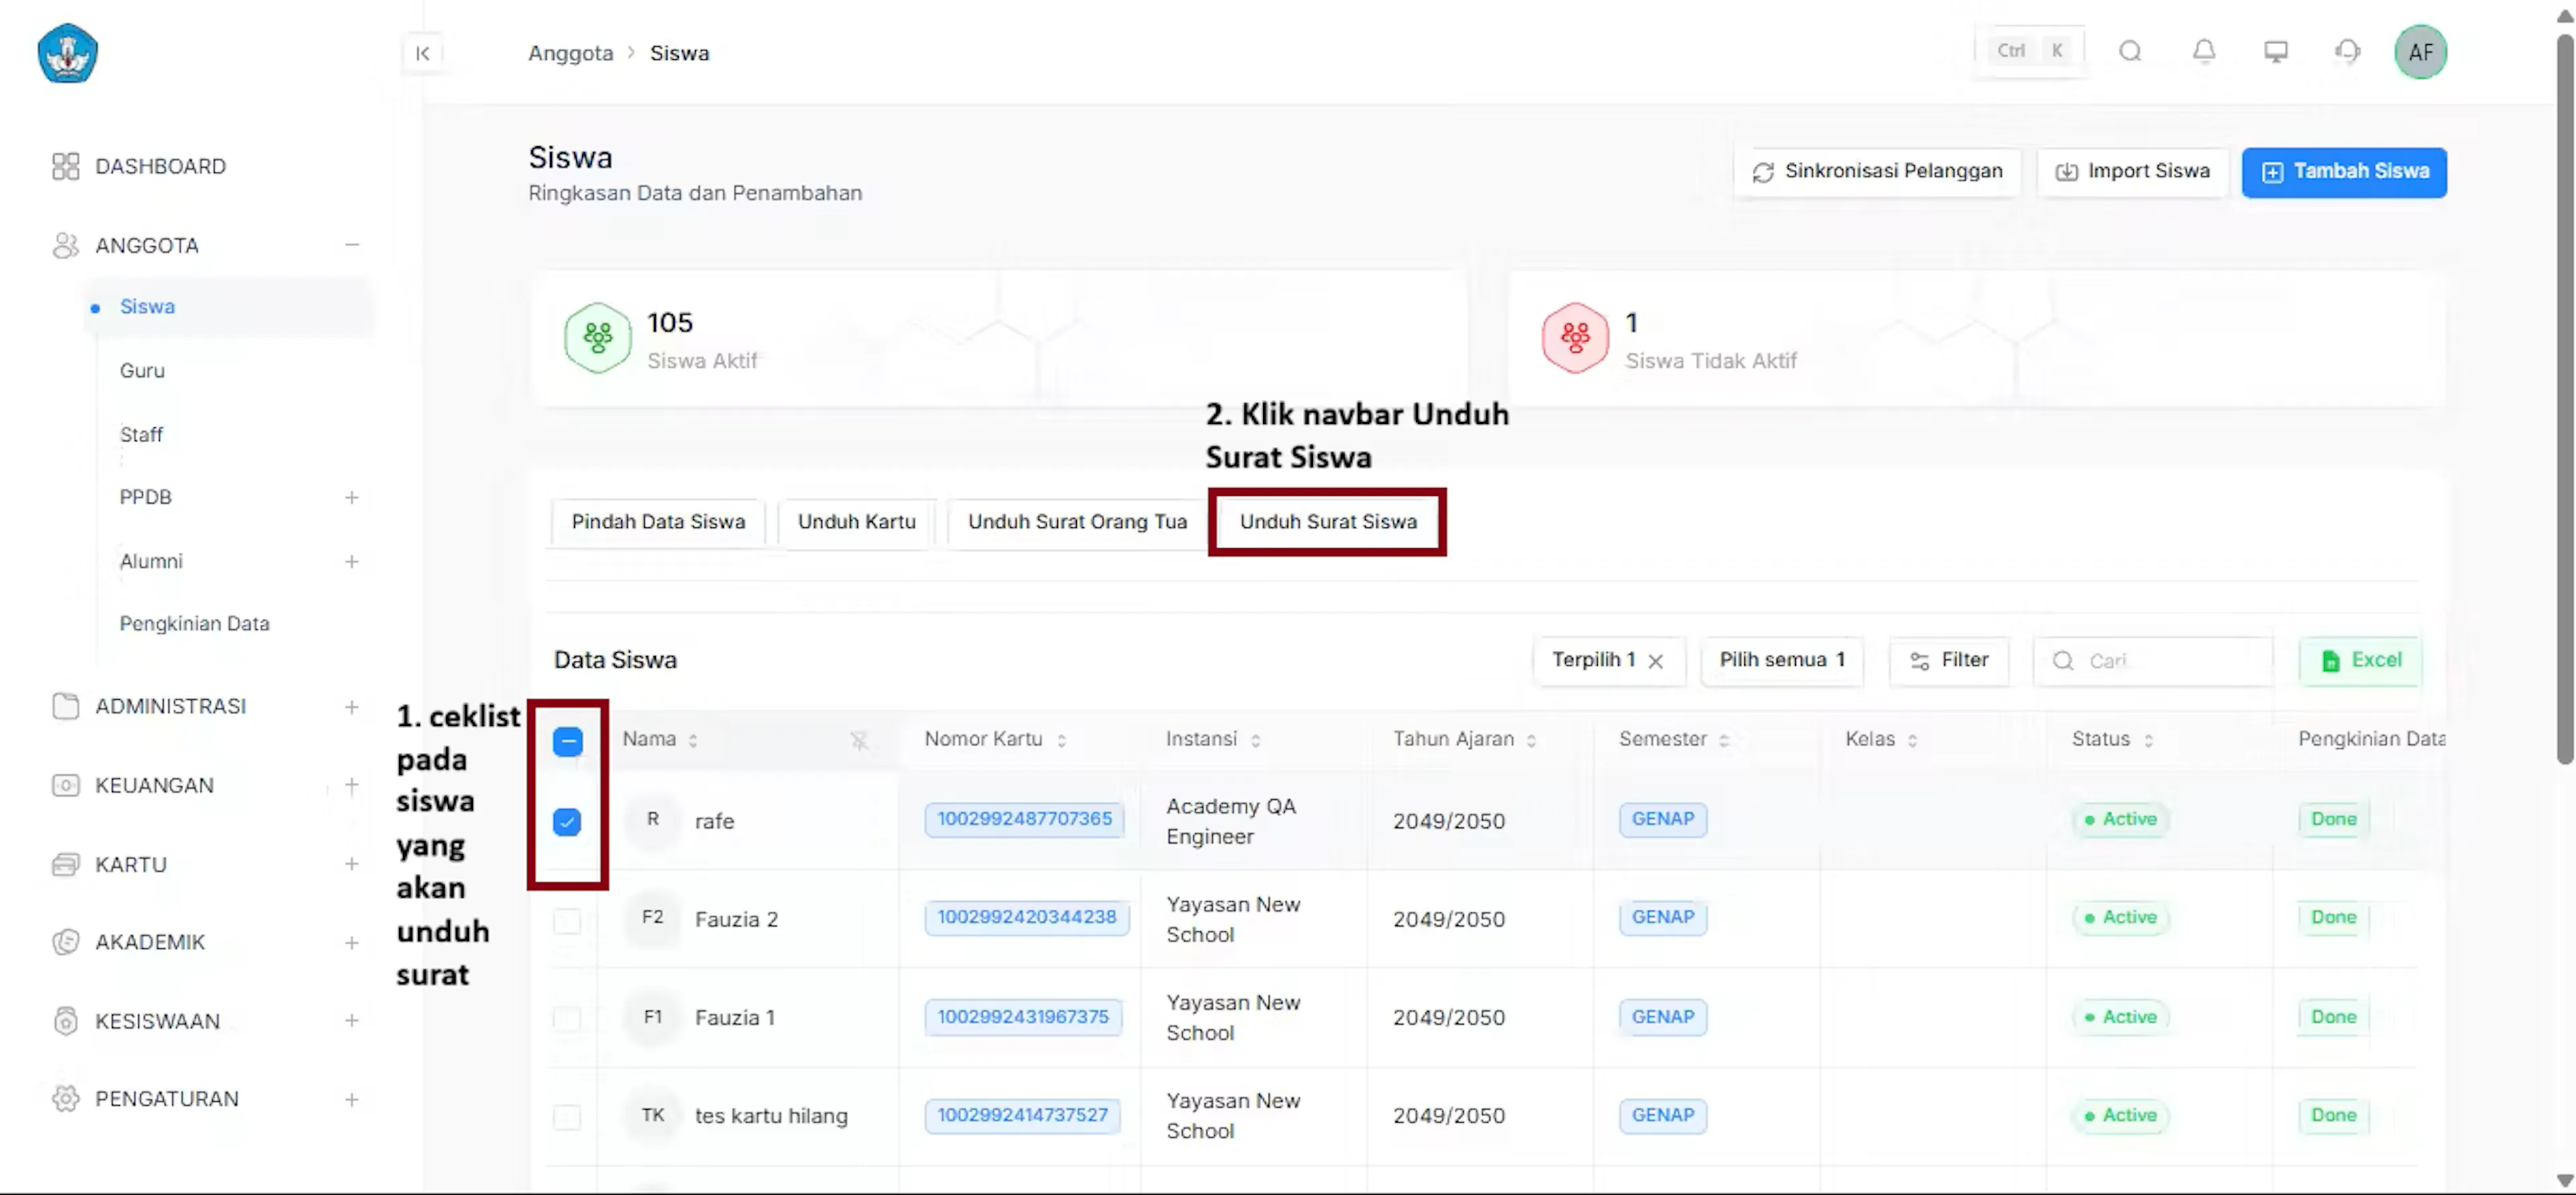Uncheck the checkbox for rafe

(567, 821)
